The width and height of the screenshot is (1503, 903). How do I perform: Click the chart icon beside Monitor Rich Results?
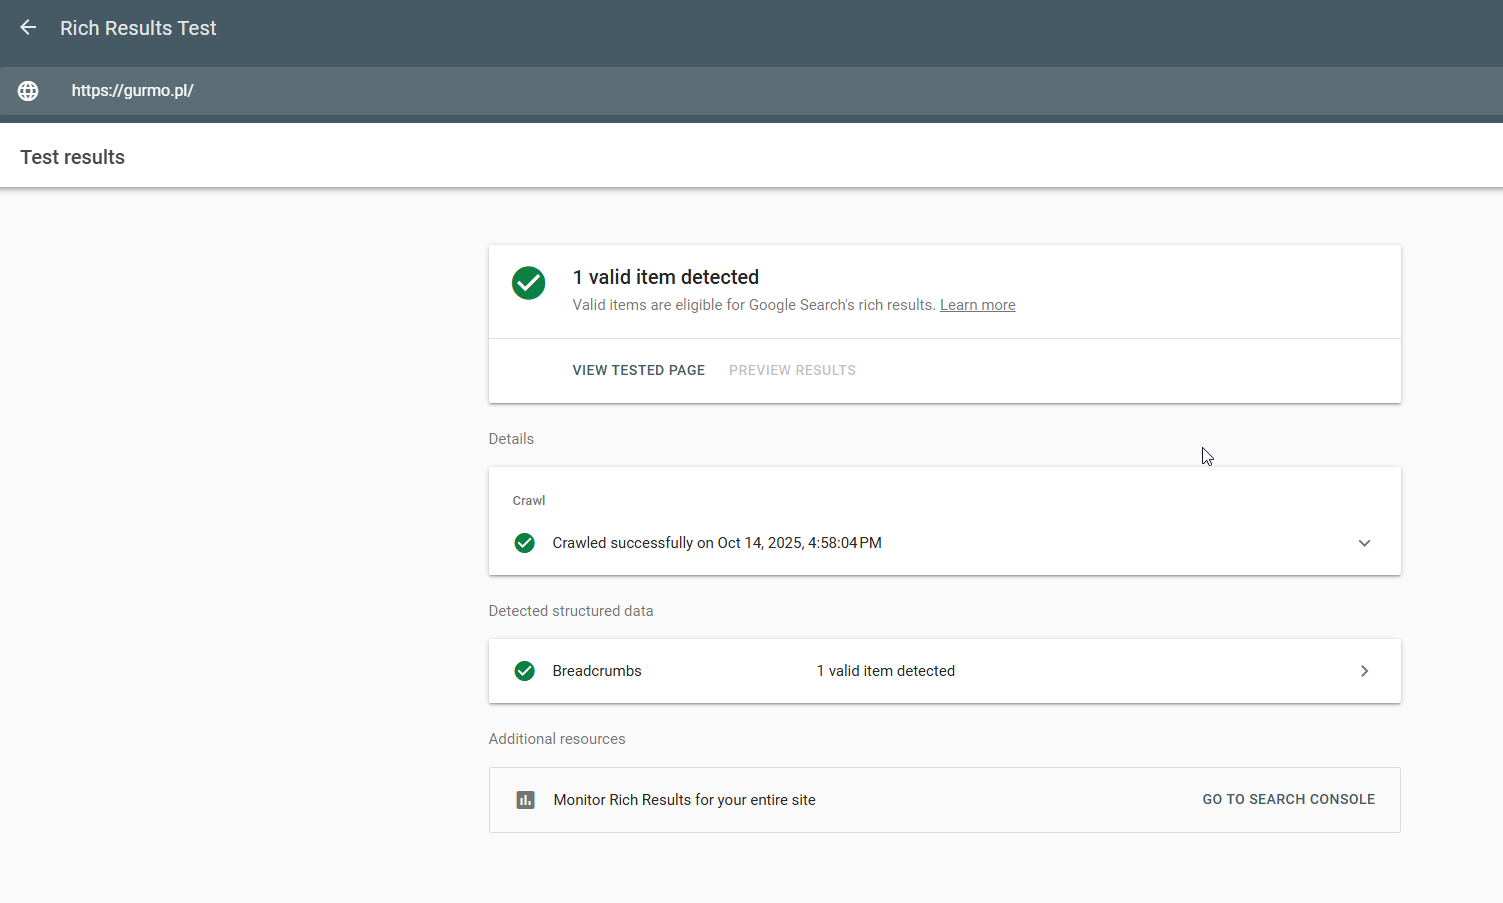(525, 800)
